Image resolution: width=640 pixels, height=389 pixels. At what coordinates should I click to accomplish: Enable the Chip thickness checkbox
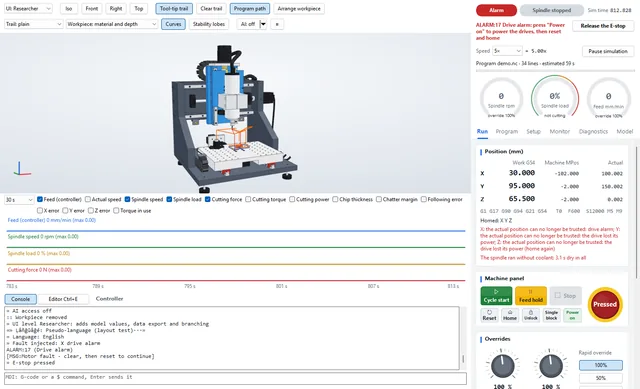click(335, 200)
